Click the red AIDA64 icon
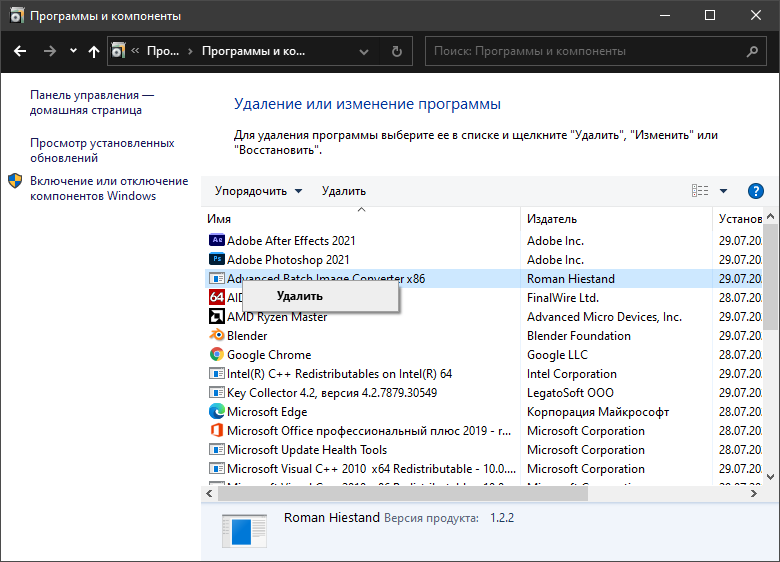 (x=216, y=297)
